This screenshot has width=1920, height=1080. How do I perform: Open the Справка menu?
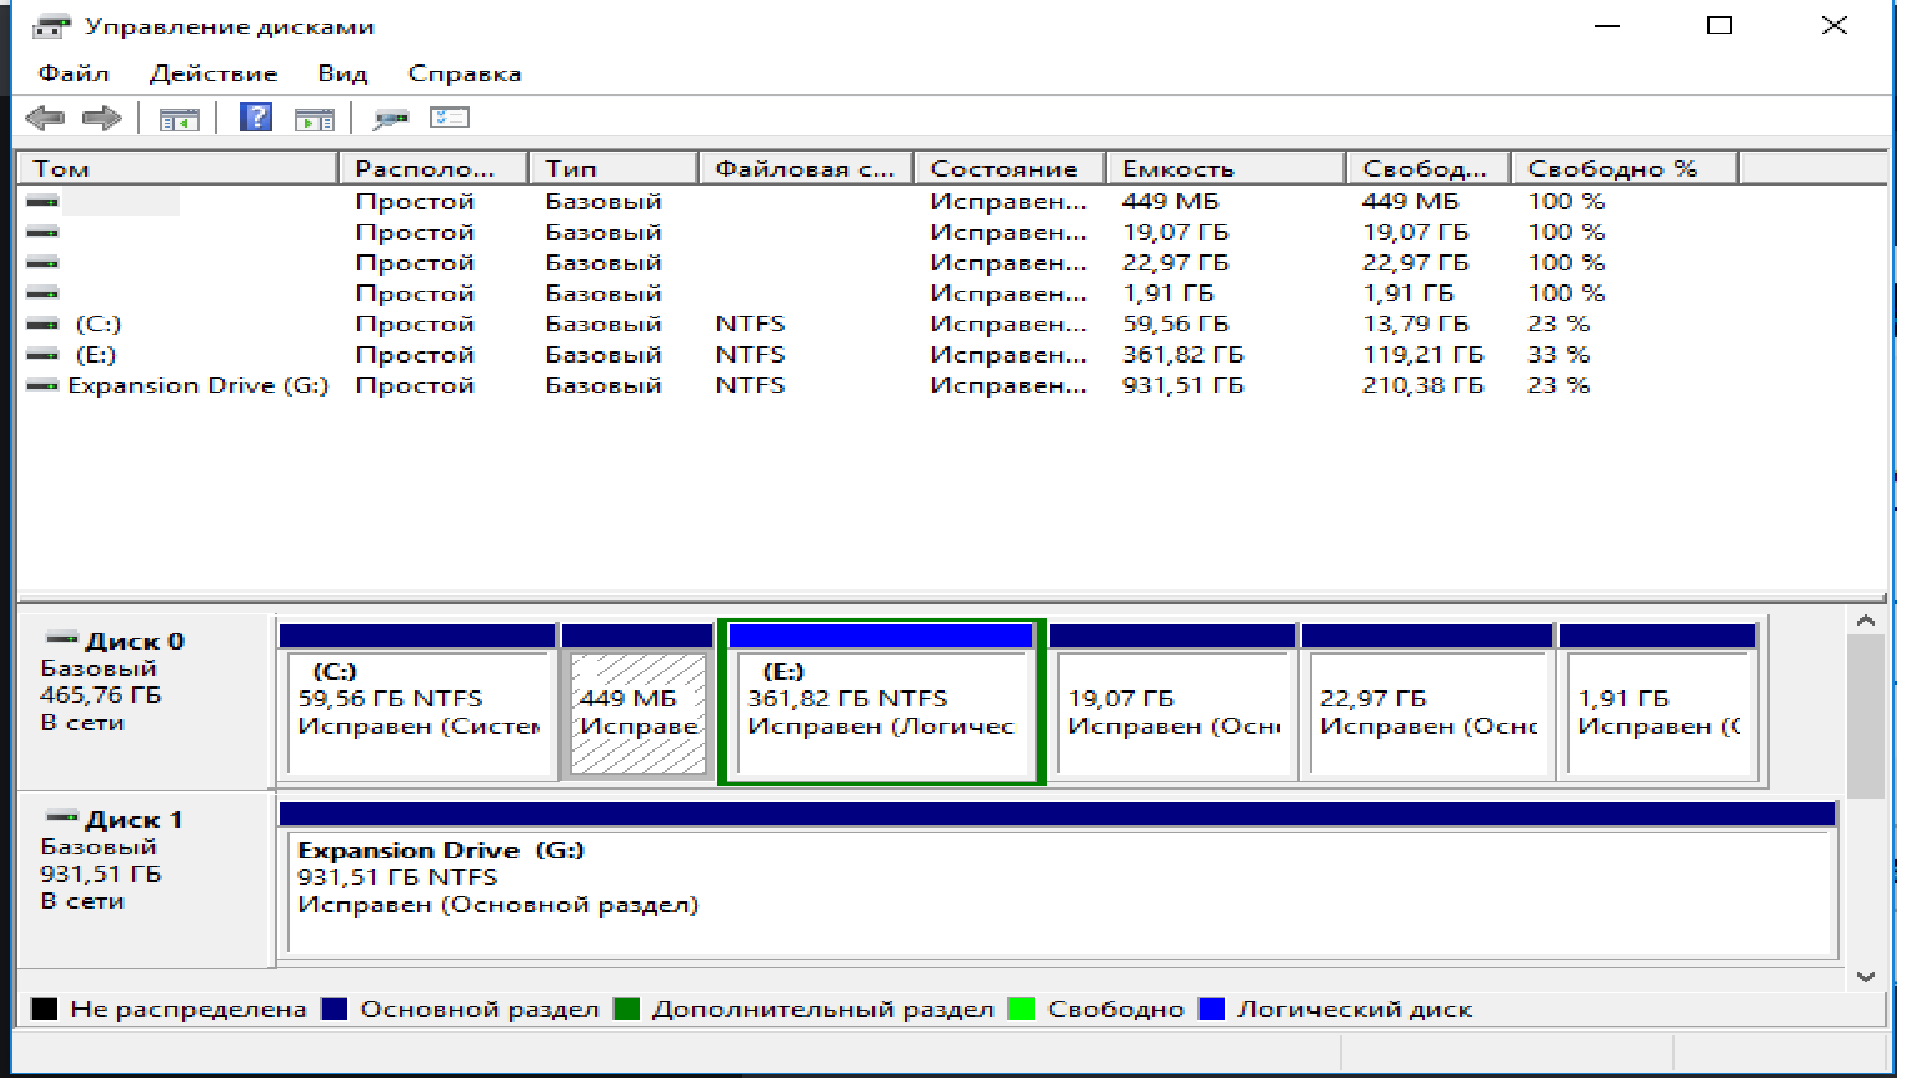(x=465, y=74)
